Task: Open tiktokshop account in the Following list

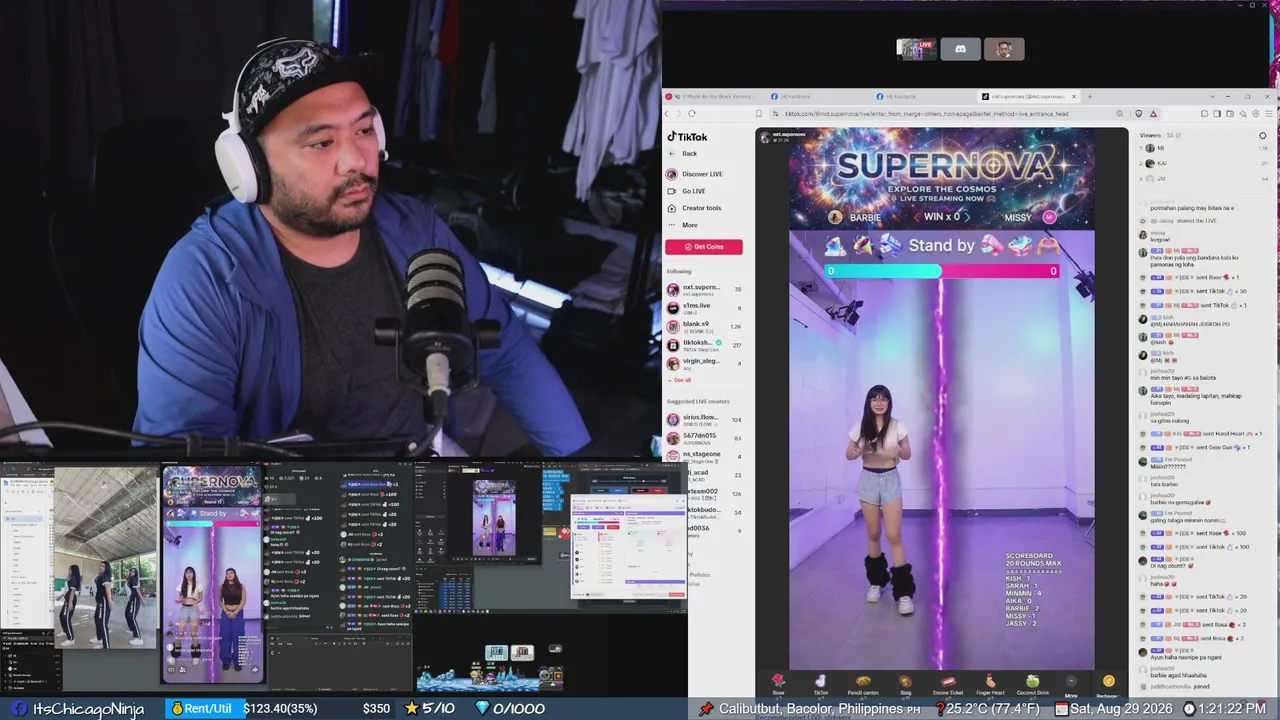Action: tap(704, 345)
